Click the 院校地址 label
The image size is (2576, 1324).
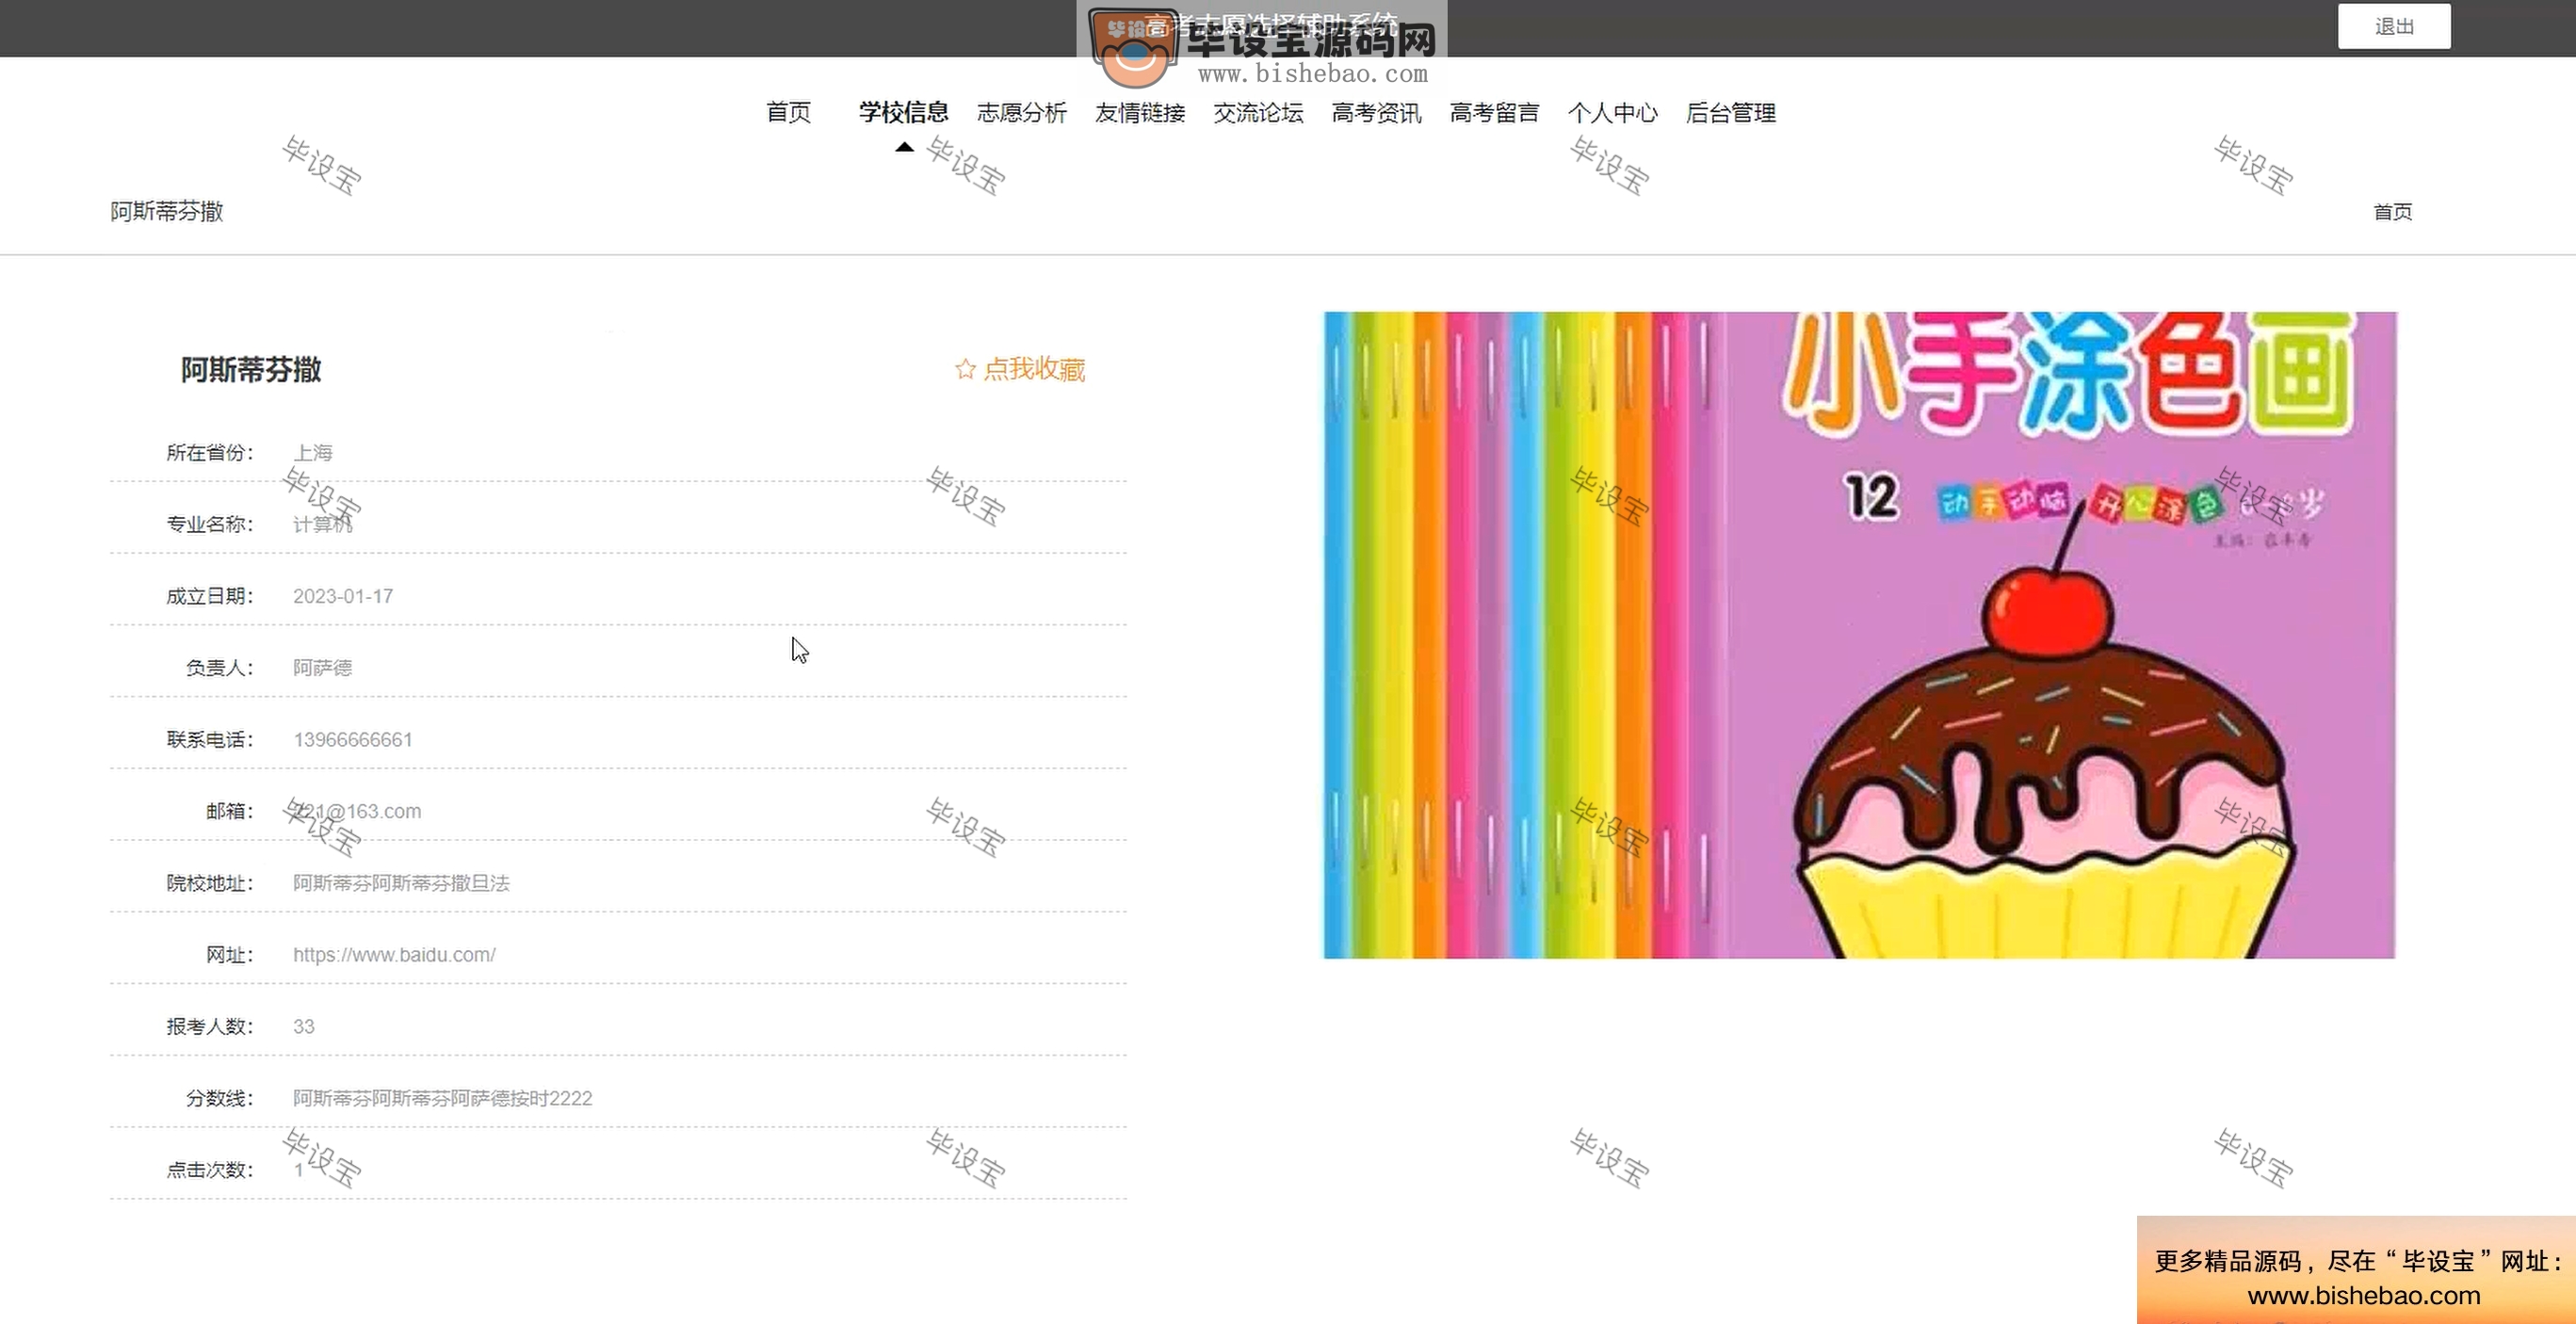coord(210,883)
